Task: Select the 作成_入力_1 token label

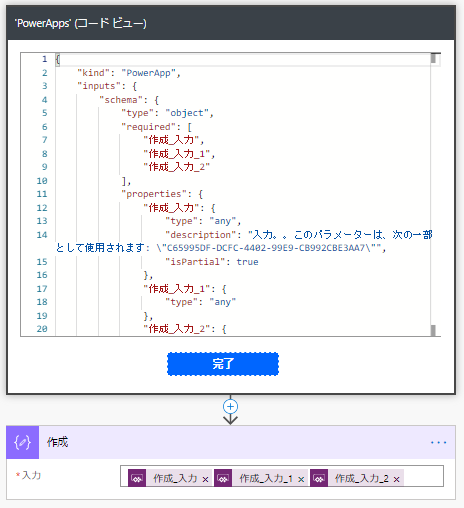Action: click(x=266, y=478)
